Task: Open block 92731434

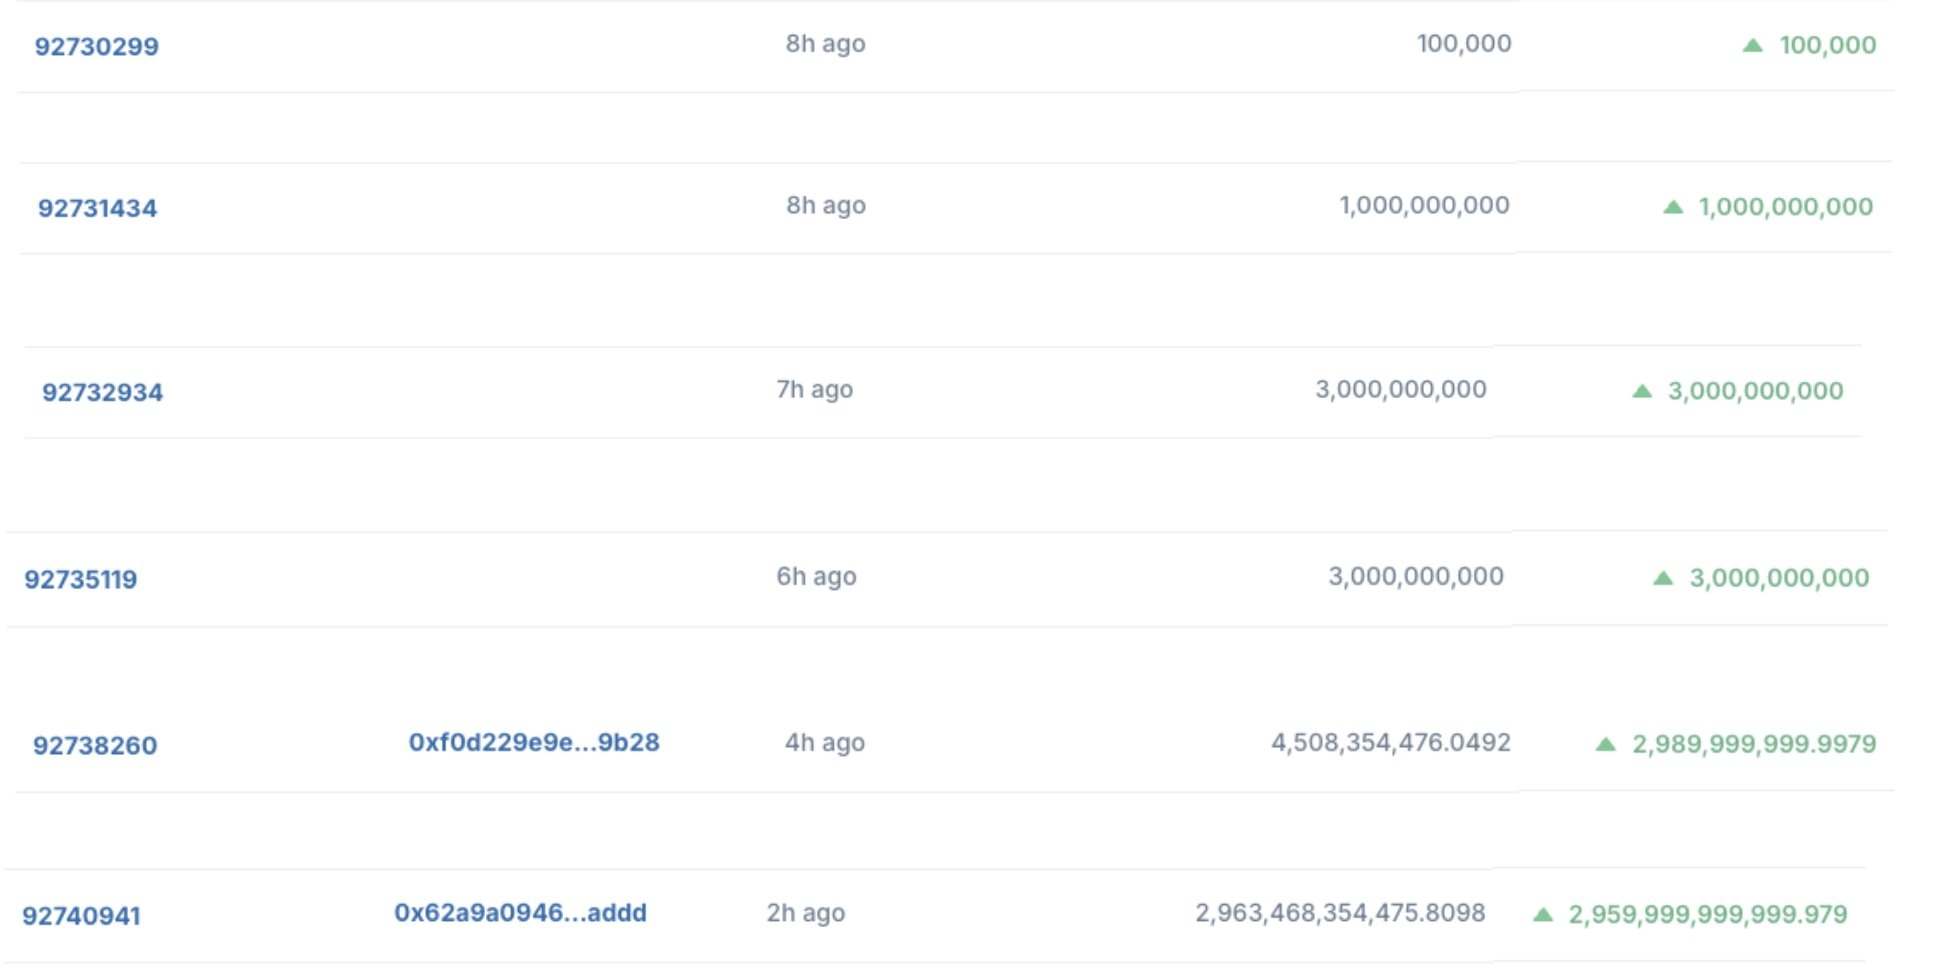Action: point(98,208)
